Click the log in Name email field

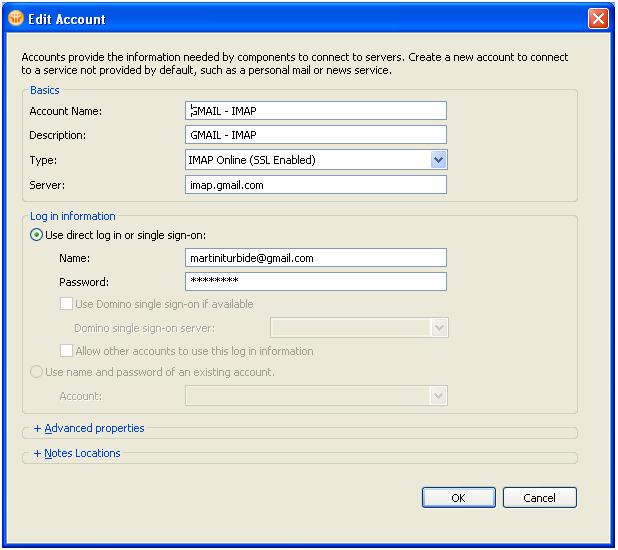coord(316,258)
